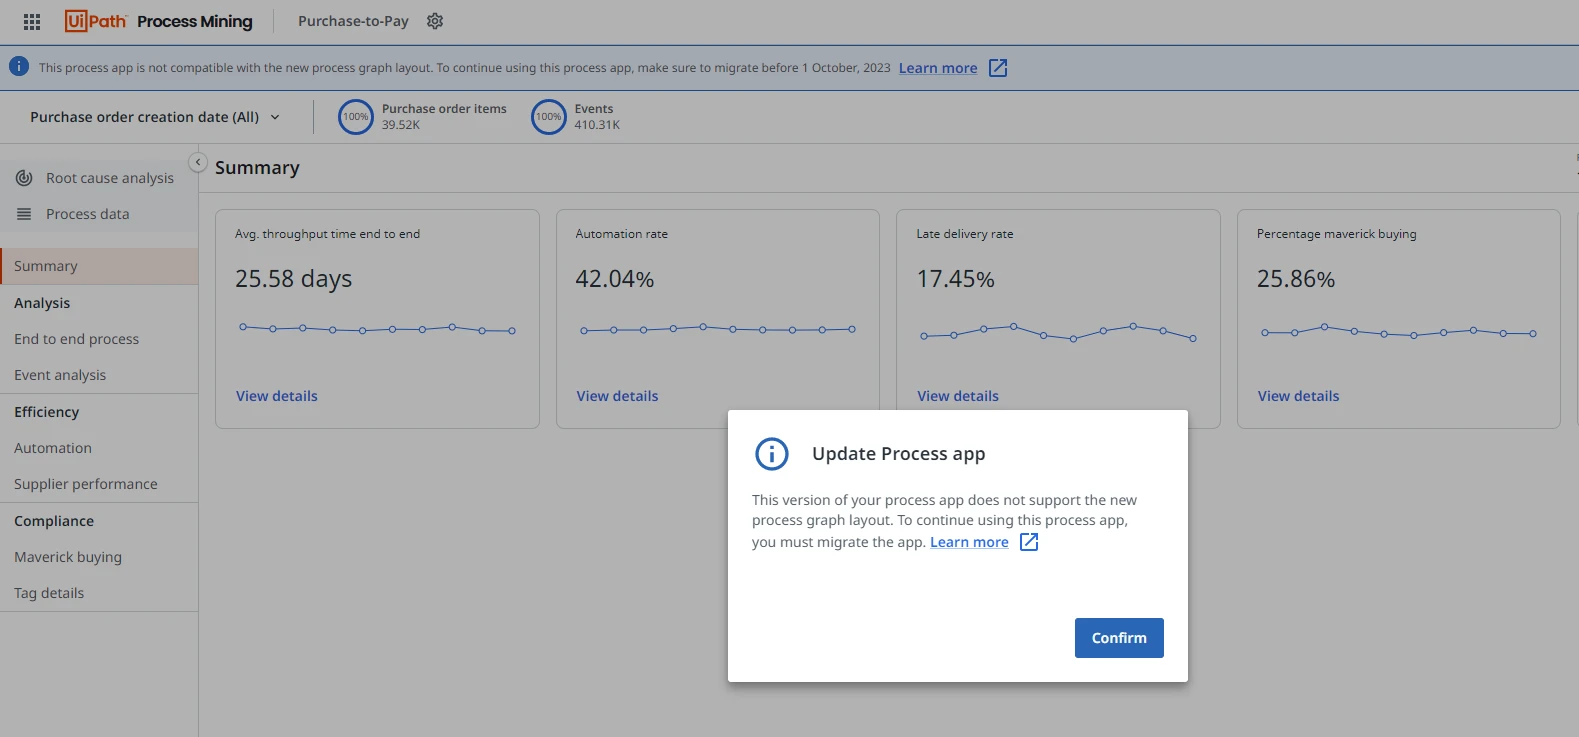The height and width of the screenshot is (737, 1579).
Task: Click Root cause analysis icon
Action: click(24, 178)
